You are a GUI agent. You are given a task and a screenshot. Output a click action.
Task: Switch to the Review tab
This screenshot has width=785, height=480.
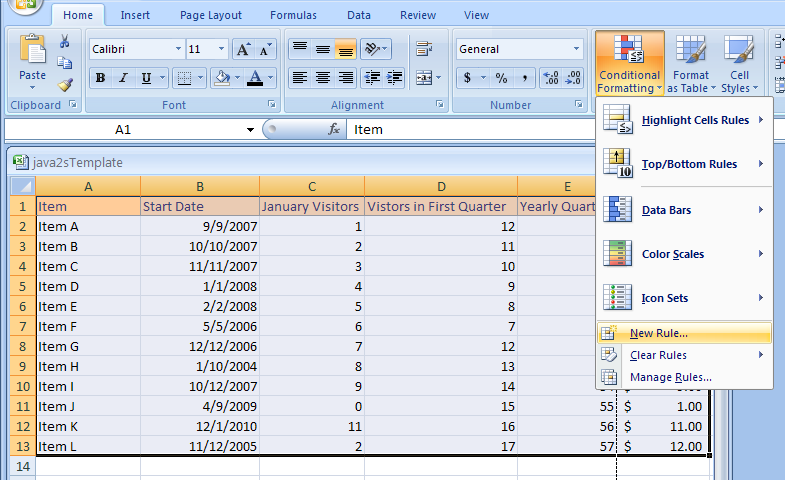[x=418, y=15]
